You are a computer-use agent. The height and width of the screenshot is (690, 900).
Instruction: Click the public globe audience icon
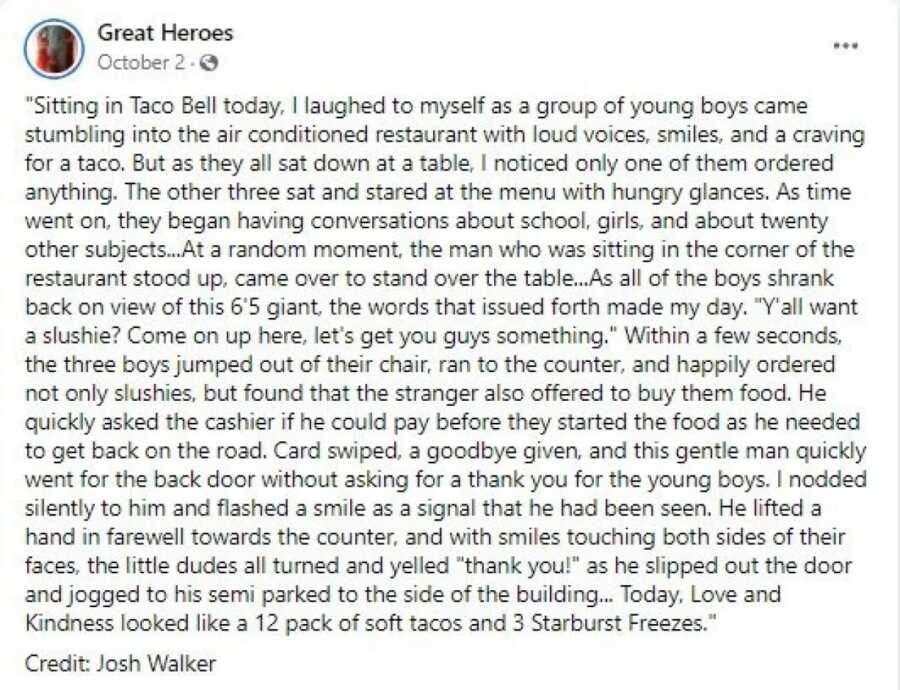pyautogui.click(x=210, y=62)
